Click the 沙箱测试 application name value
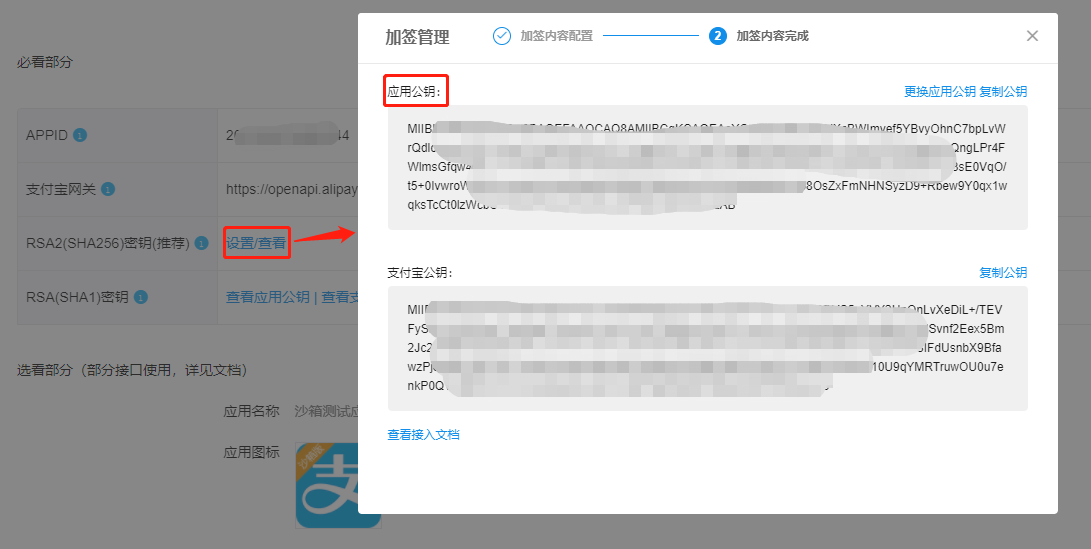 [326, 411]
